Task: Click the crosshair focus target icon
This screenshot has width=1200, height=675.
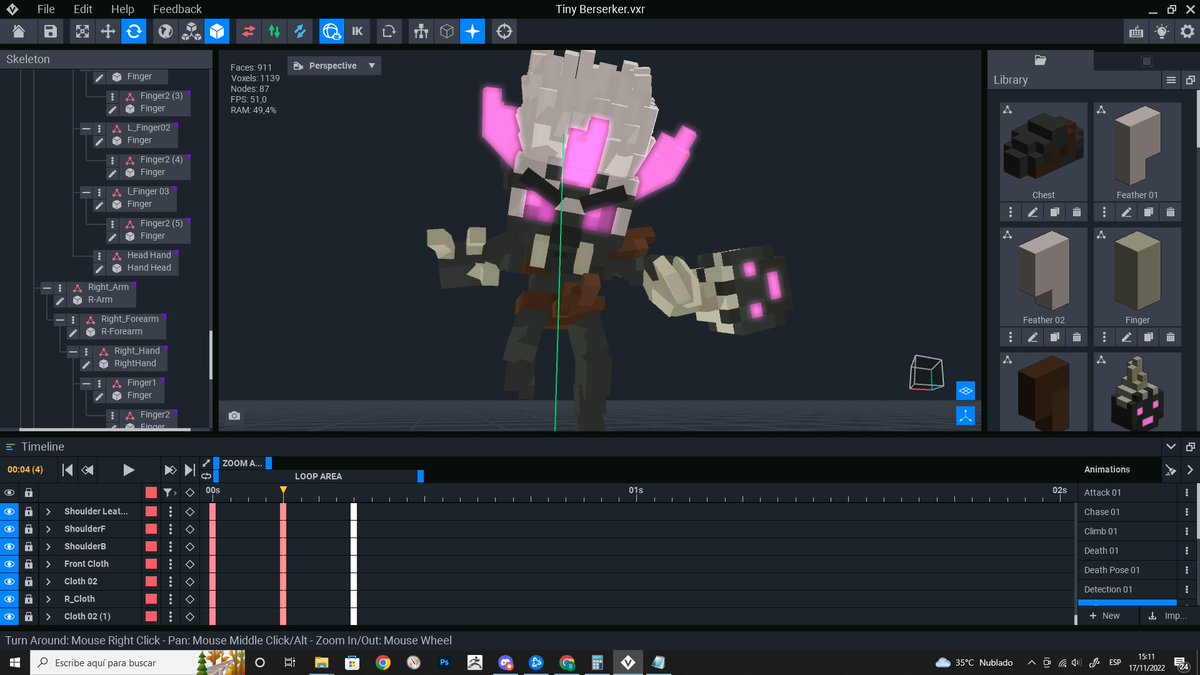Action: [x=504, y=32]
